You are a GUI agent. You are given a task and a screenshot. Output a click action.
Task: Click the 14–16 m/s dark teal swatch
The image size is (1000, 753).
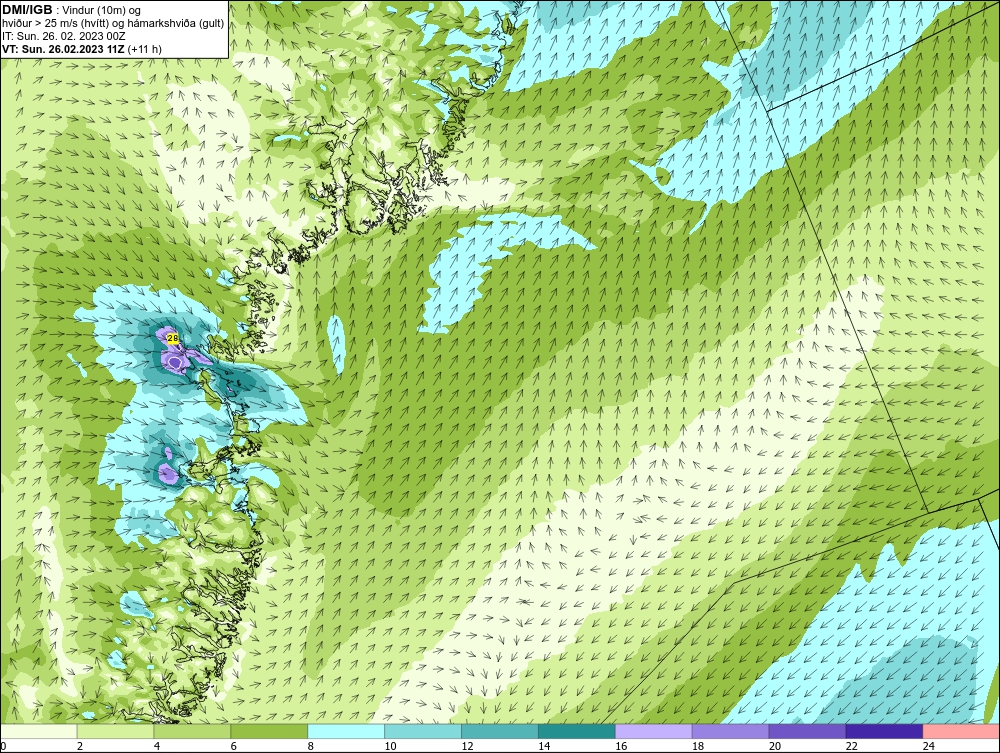[x=577, y=731]
